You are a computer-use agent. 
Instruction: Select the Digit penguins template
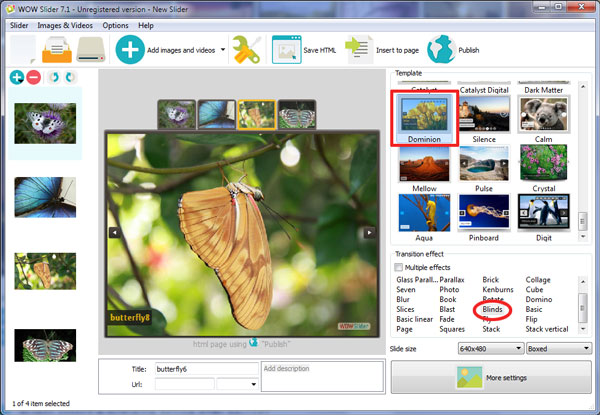coord(543,217)
